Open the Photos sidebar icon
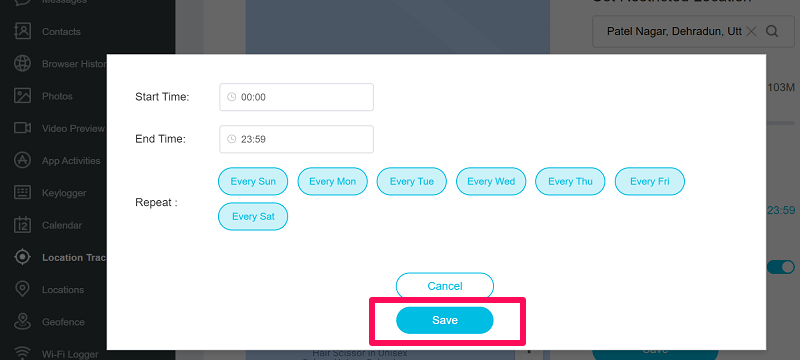The image size is (800, 360). click(22, 96)
